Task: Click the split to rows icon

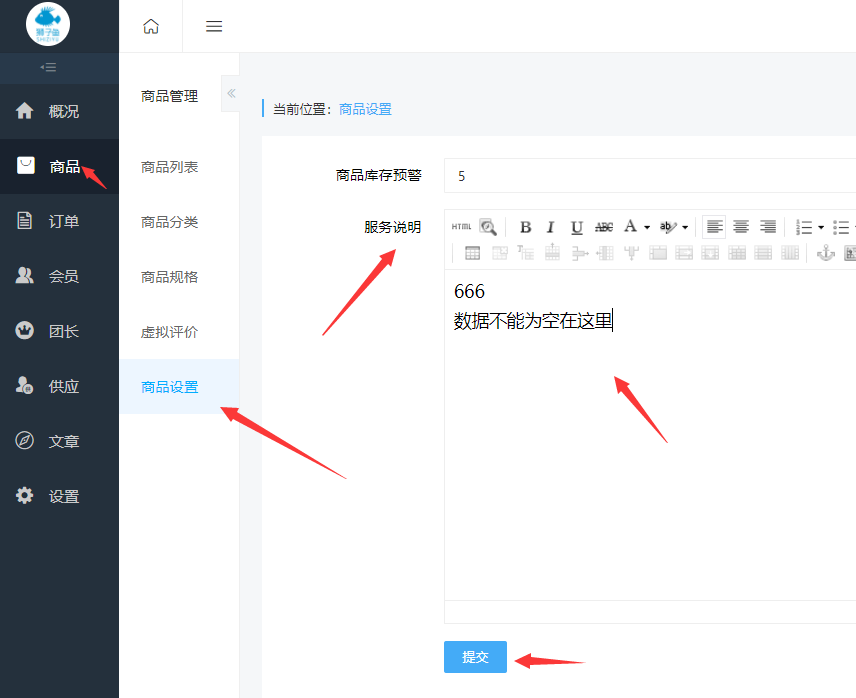Action: coord(763,253)
